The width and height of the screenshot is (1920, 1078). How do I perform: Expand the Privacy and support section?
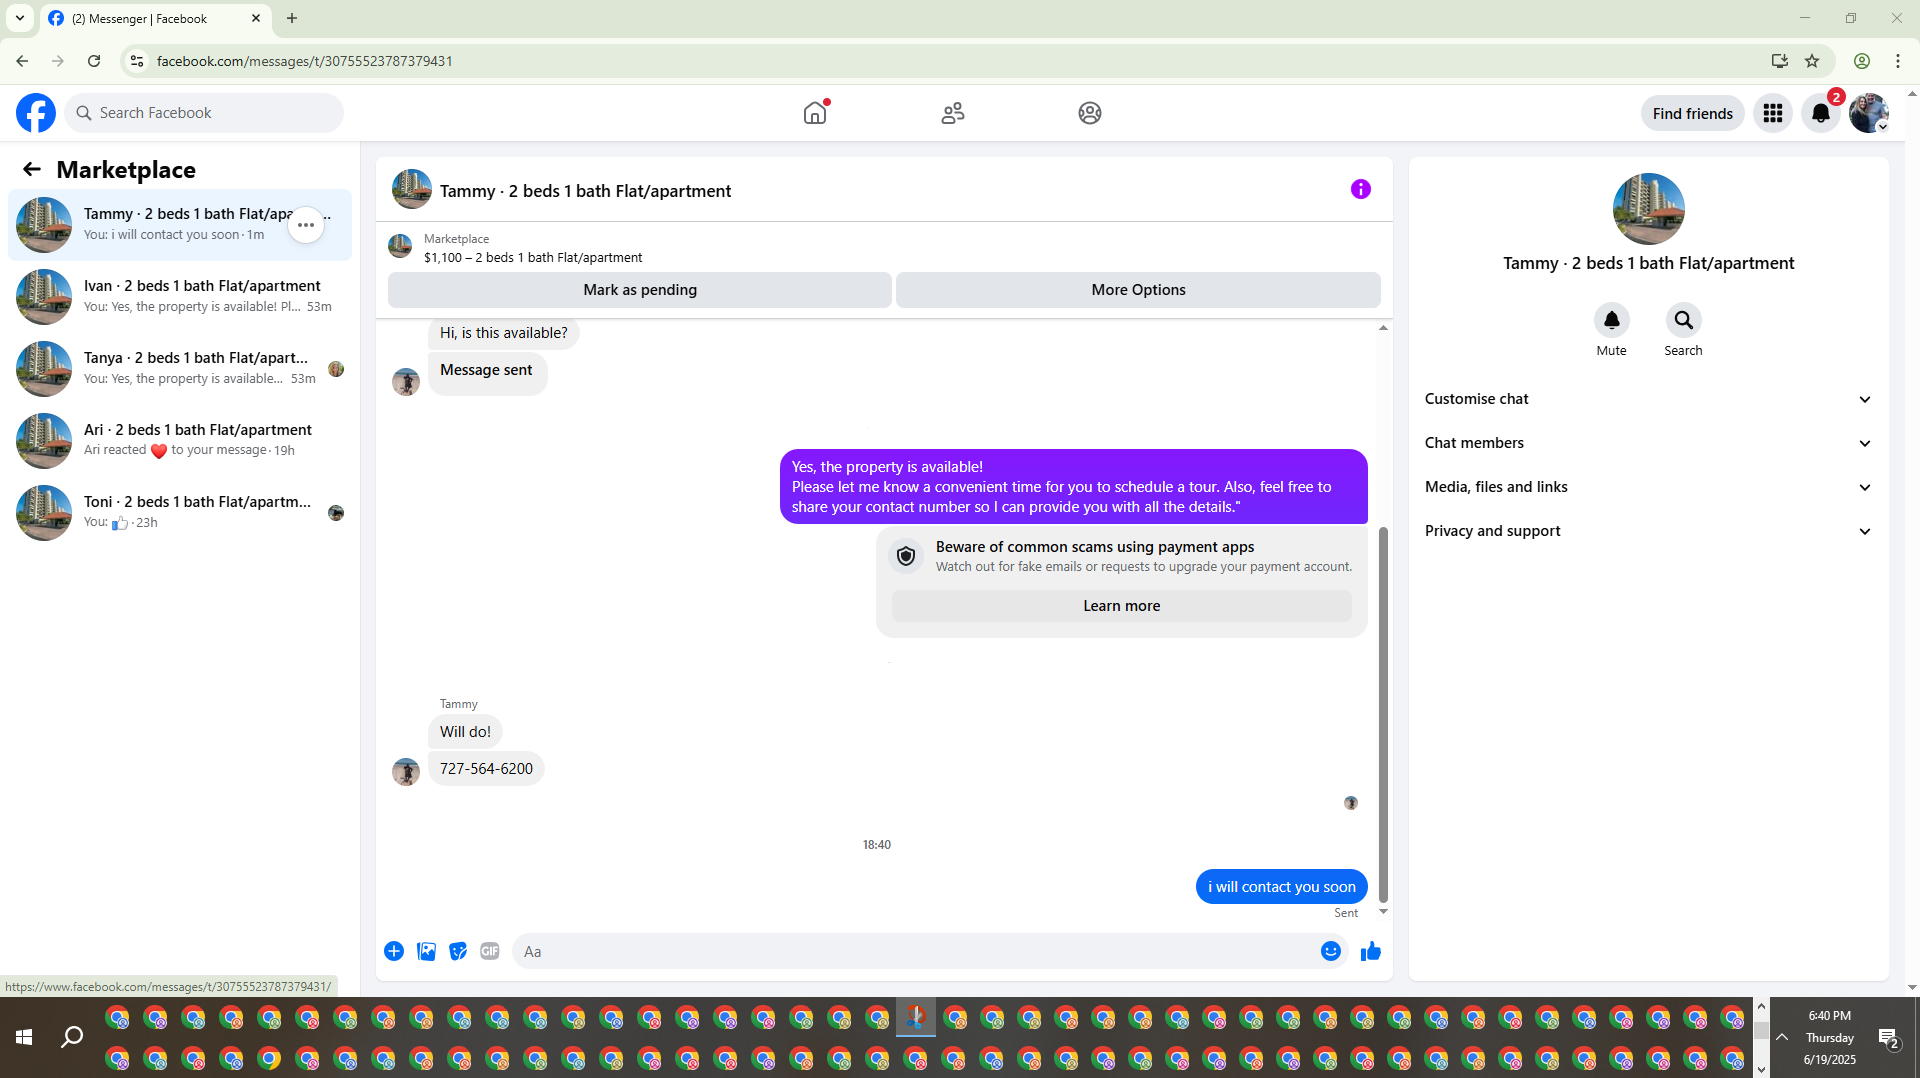pyautogui.click(x=1648, y=531)
